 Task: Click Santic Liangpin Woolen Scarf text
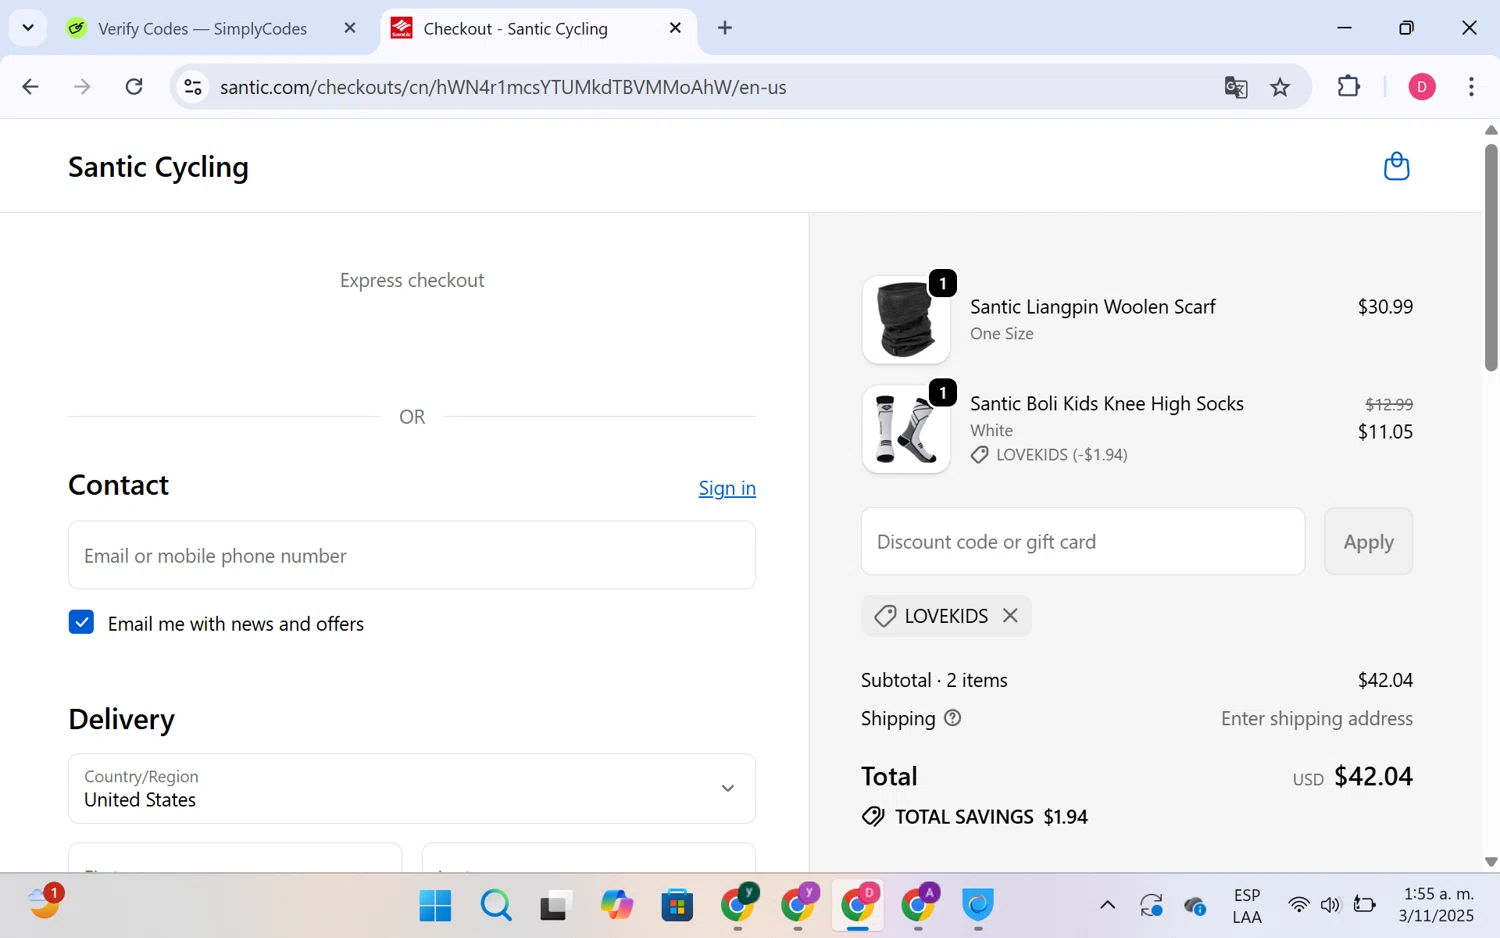1092,307
